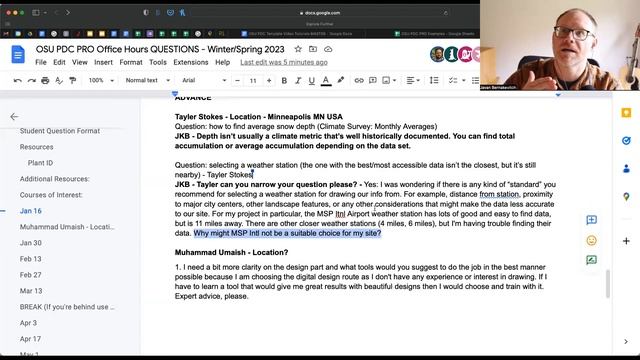This screenshot has width=640, height=360.
Task: Activate the paint format tool
Action: click(73, 80)
